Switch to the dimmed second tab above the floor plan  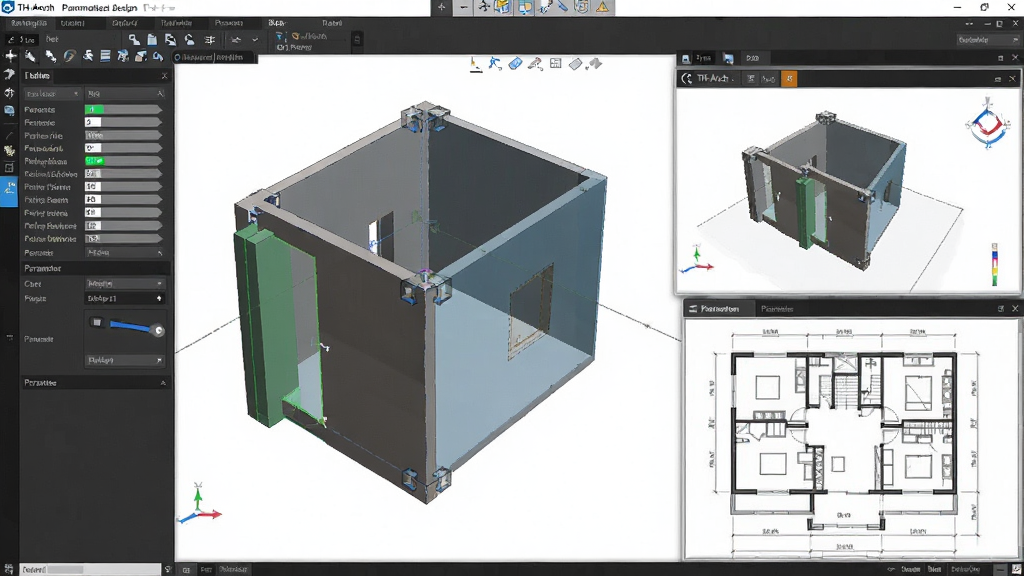(776, 309)
